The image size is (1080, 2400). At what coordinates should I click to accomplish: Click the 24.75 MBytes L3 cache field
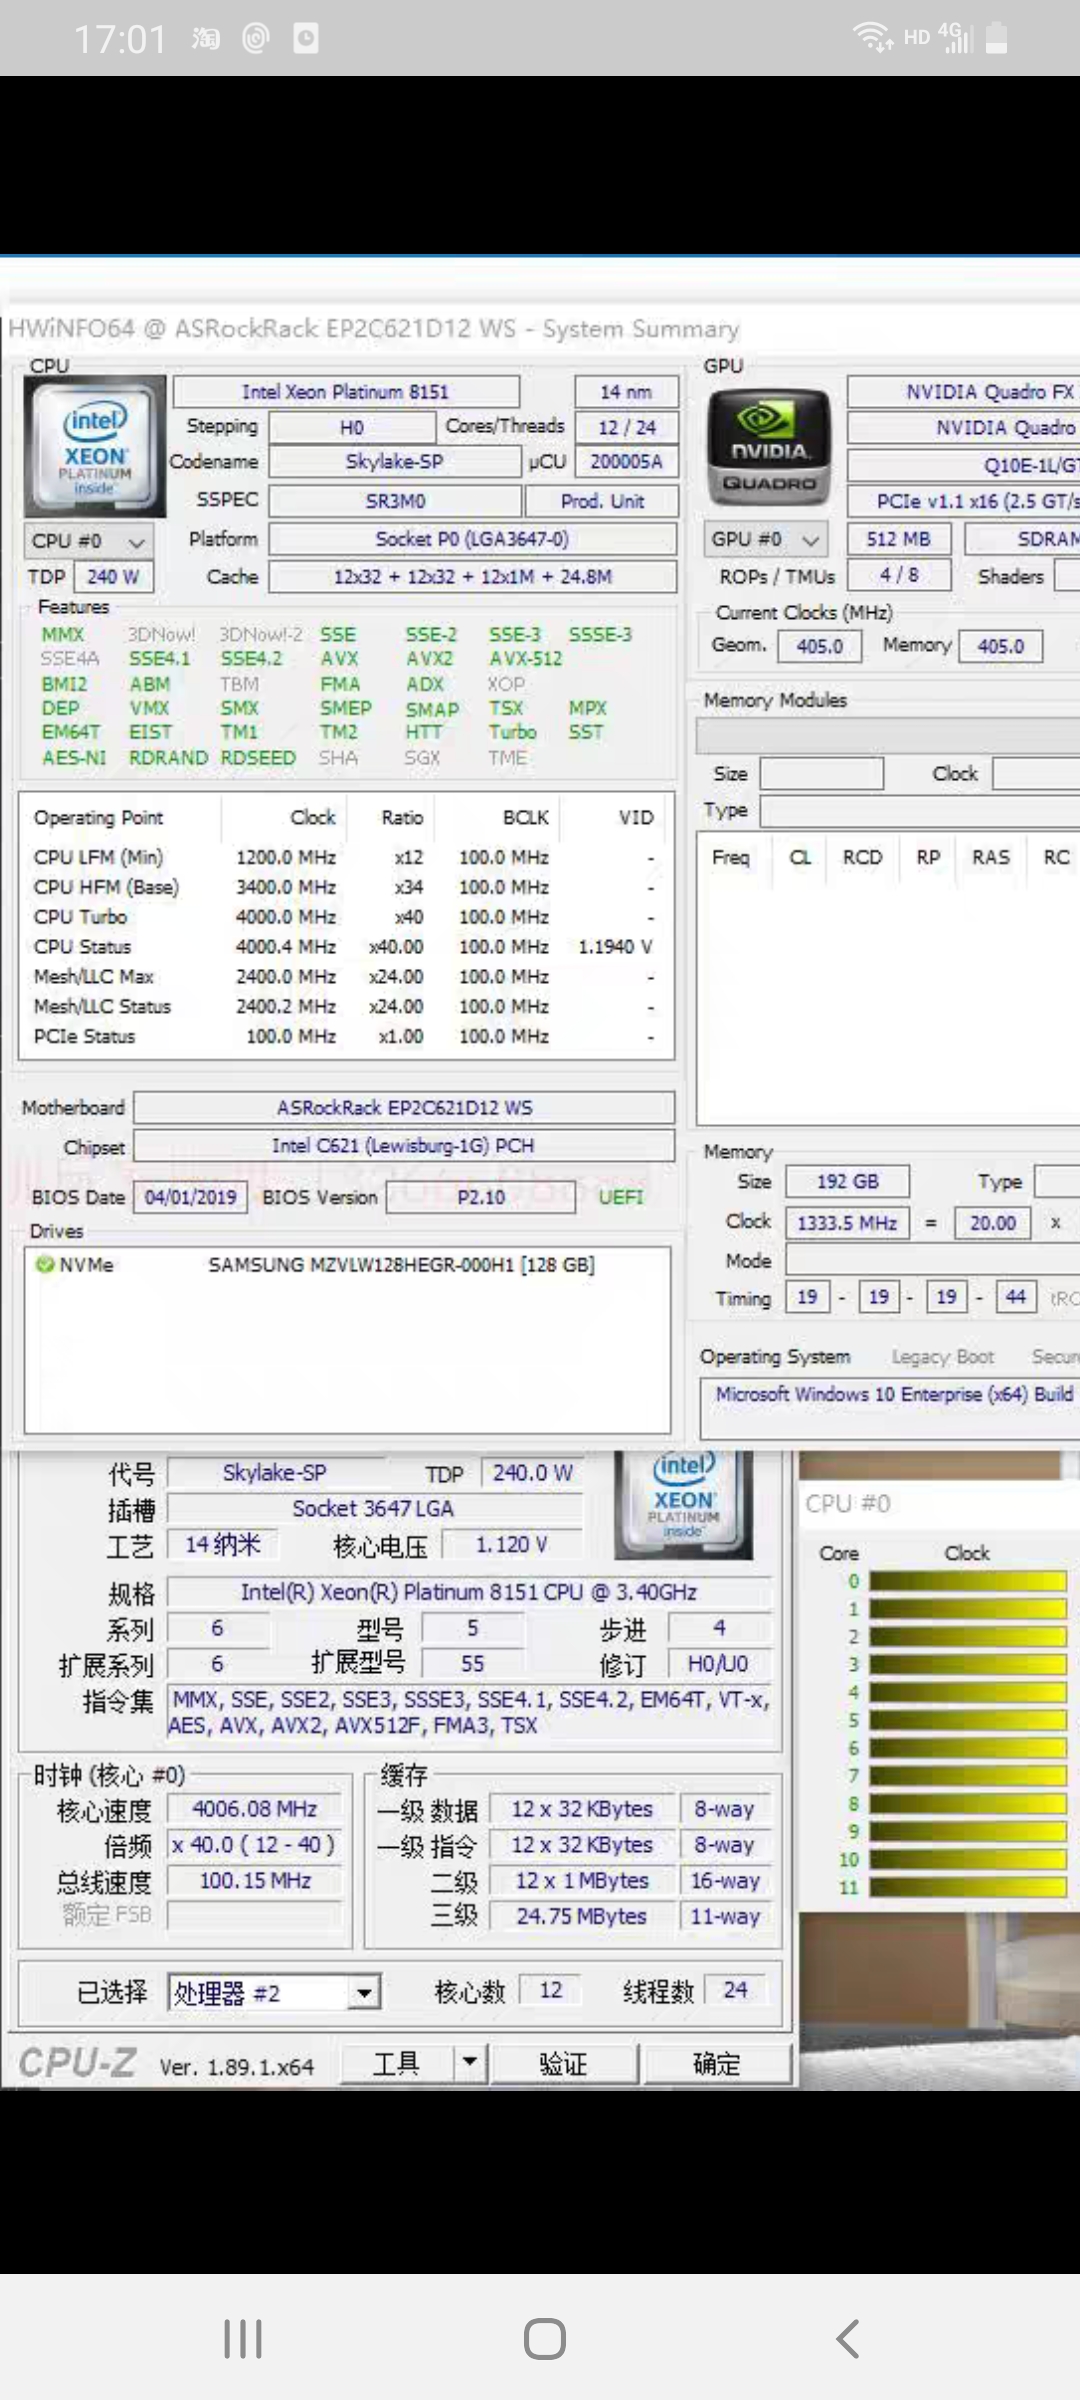(x=581, y=1916)
